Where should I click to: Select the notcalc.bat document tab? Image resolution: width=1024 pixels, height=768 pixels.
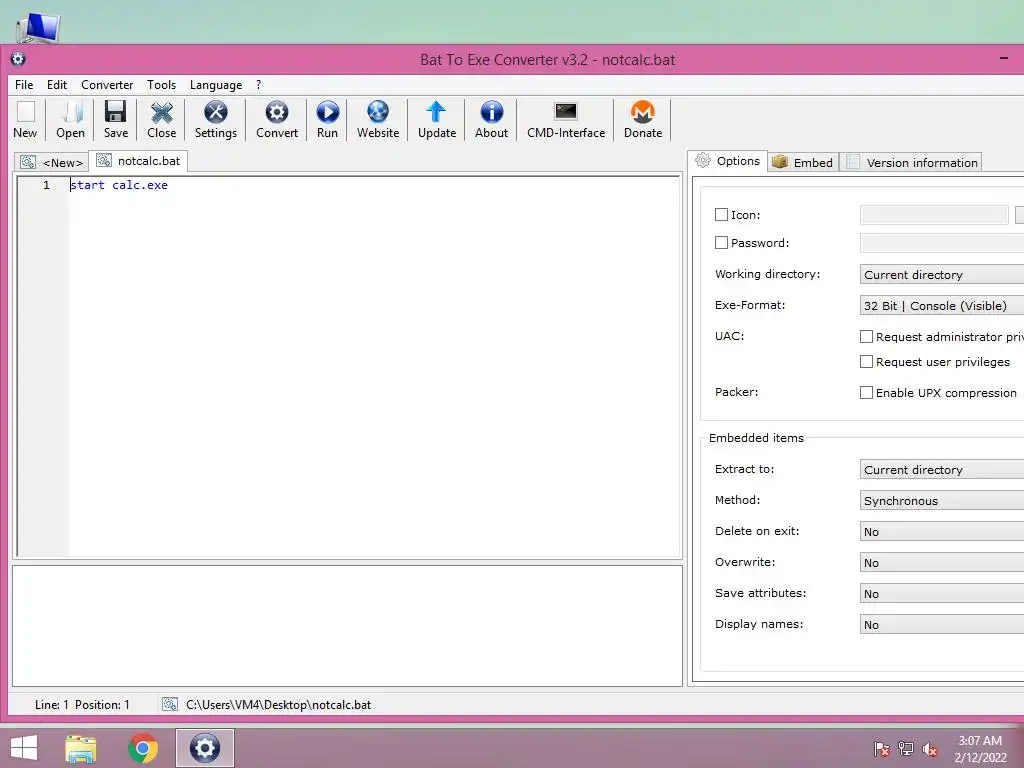138,161
